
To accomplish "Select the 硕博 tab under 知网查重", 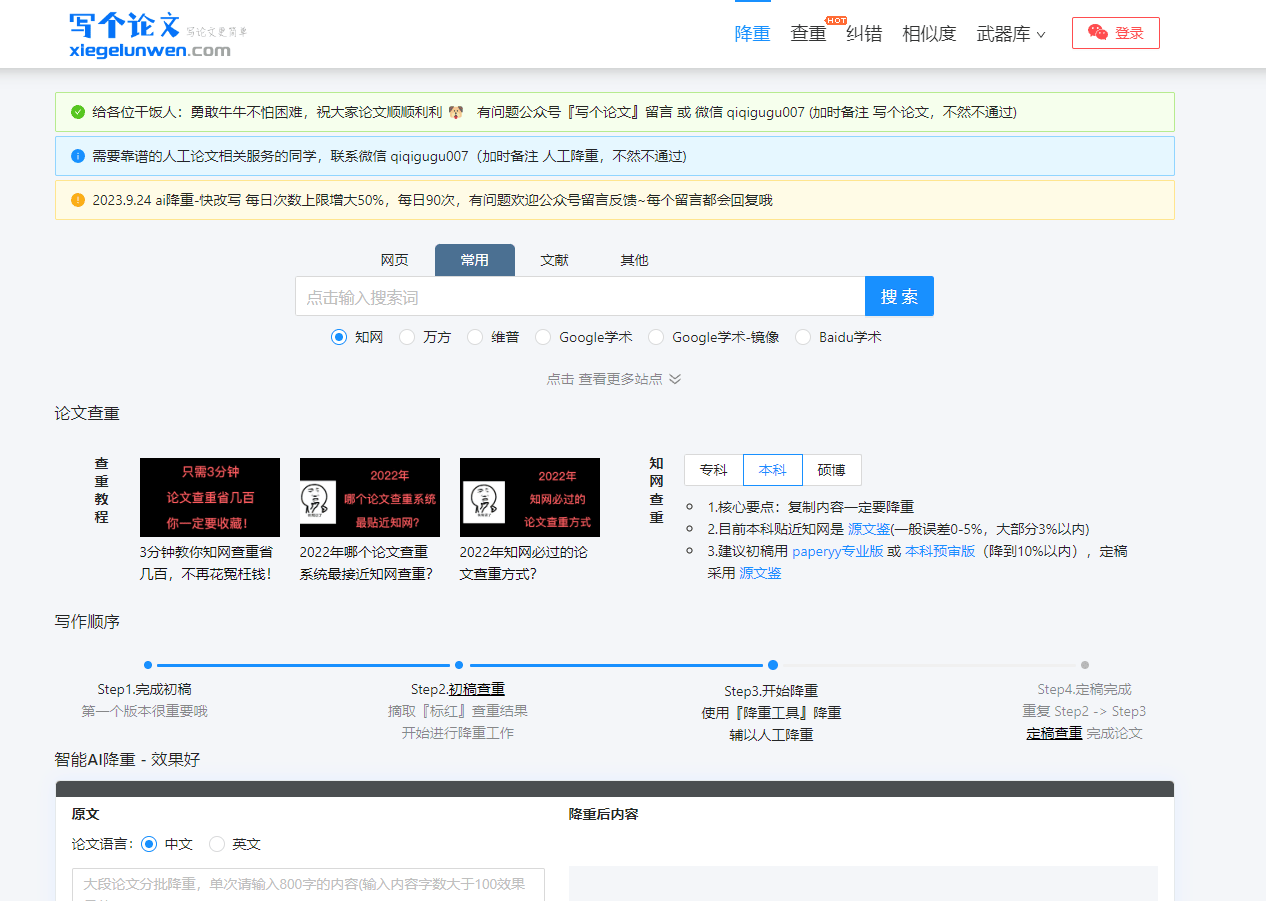I will pos(831,470).
